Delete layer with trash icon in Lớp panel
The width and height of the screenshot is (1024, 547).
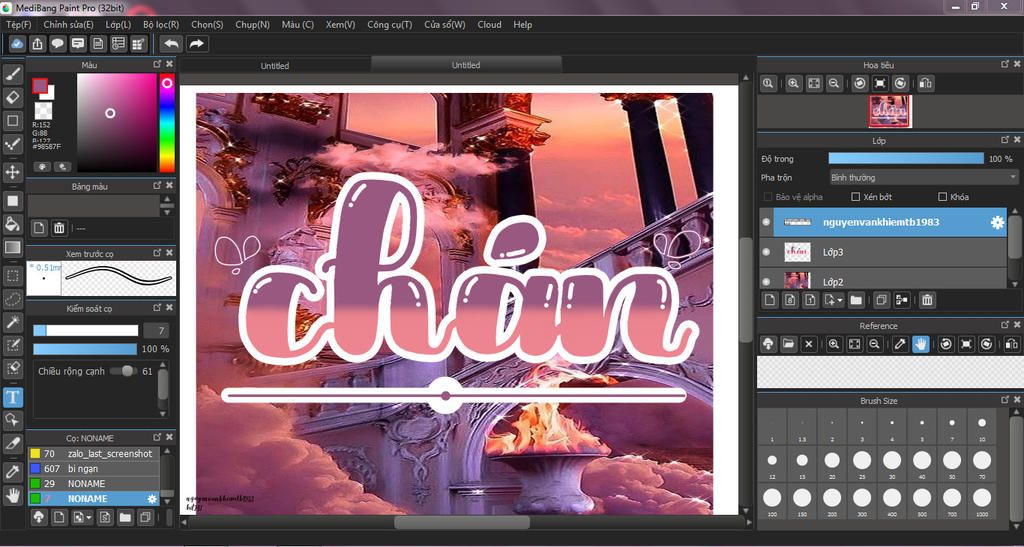click(x=927, y=300)
